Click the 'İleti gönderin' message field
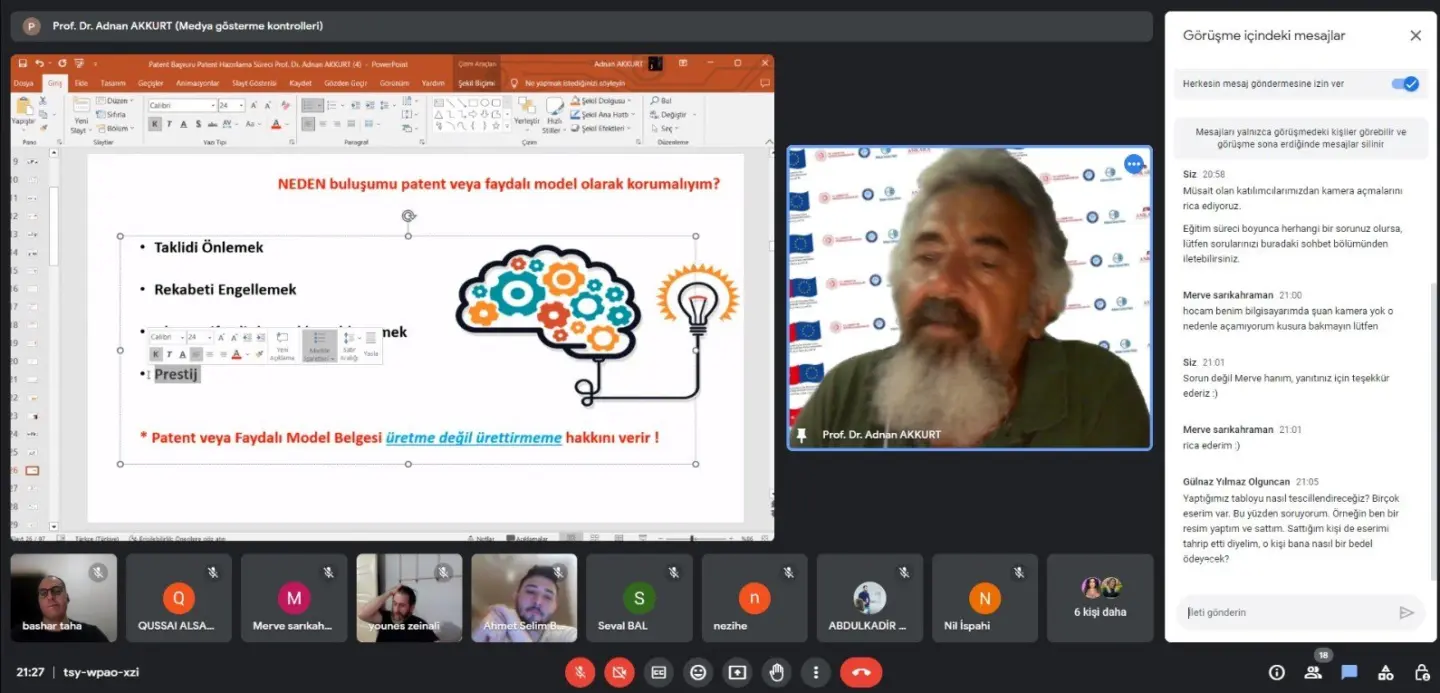Viewport: 1440px width, 693px height. [x=1287, y=613]
